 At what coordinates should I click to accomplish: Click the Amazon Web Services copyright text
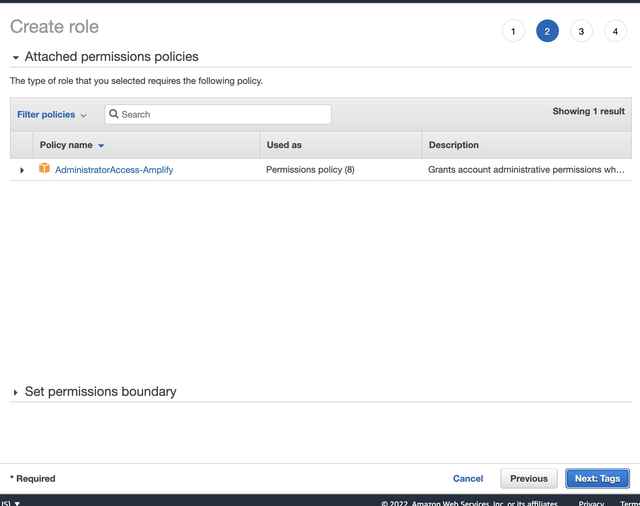point(469,503)
